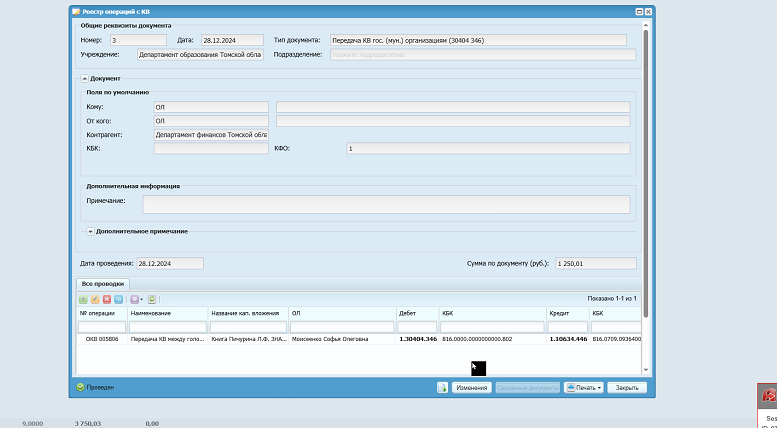Screen dimensions: 777x428
Task: Click the red notification icon at screen edge
Action: 769,395
